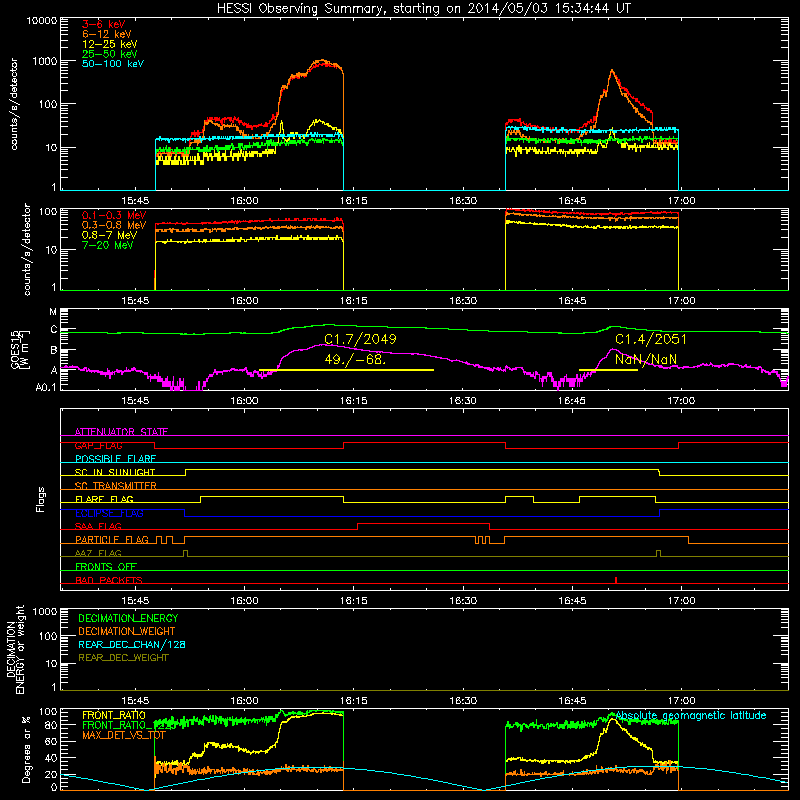Screen dimensions: 800x800
Task: Click the "M" level on GOES axis
Action: [53, 312]
